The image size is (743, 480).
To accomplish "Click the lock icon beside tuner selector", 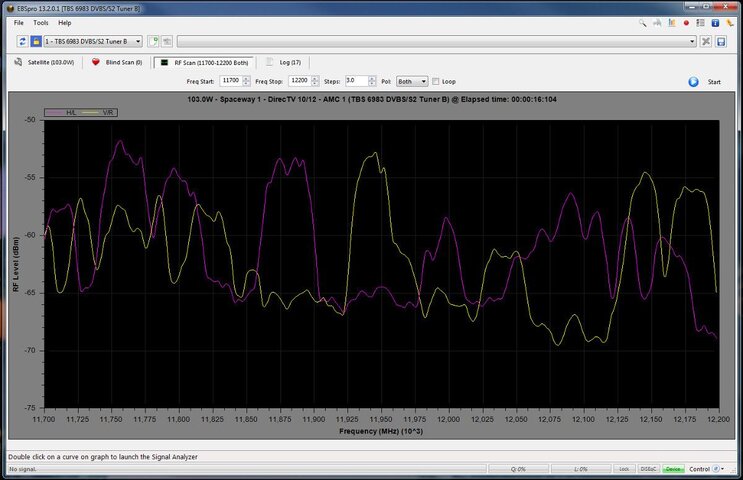I will click(36, 41).
